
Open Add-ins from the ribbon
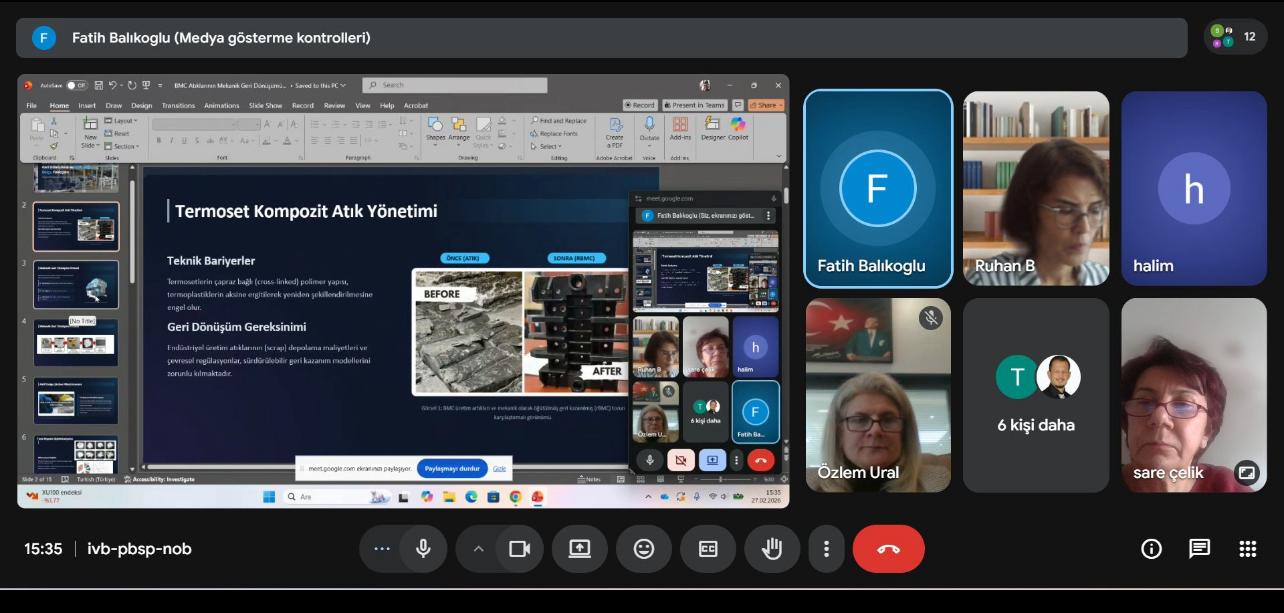680,130
